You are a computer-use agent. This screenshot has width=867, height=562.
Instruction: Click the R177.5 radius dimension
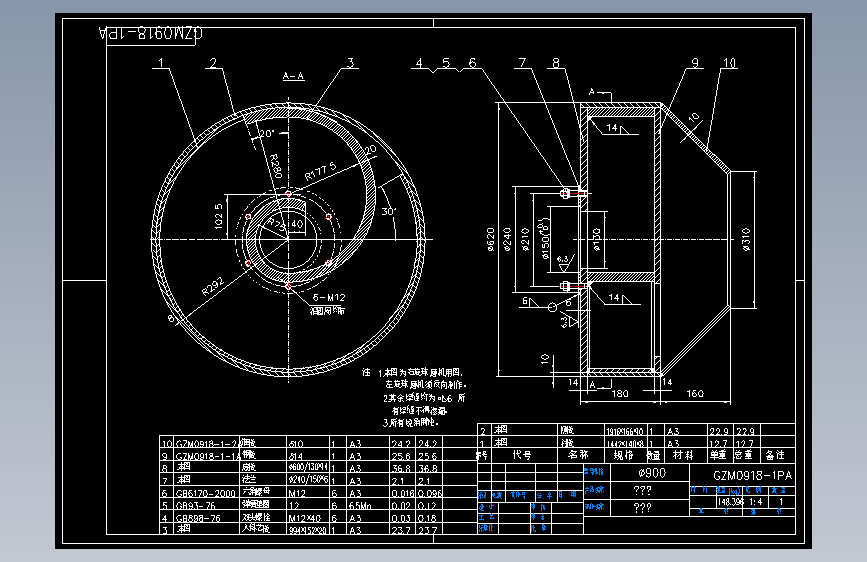pyautogui.click(x=321, y=171)
